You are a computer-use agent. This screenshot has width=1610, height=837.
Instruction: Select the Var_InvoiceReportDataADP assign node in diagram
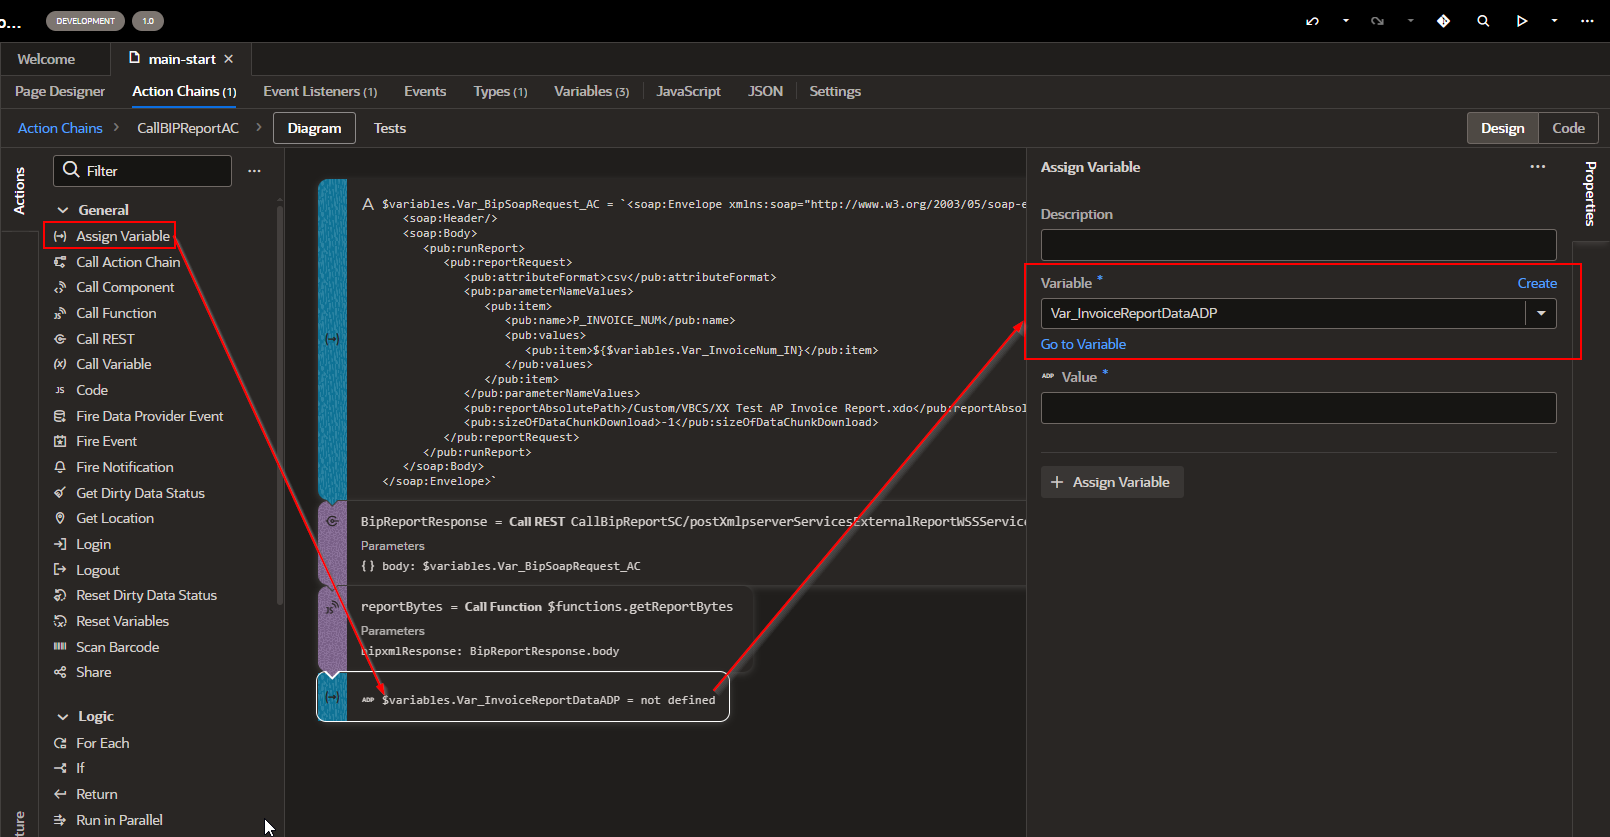coord(523,697)
